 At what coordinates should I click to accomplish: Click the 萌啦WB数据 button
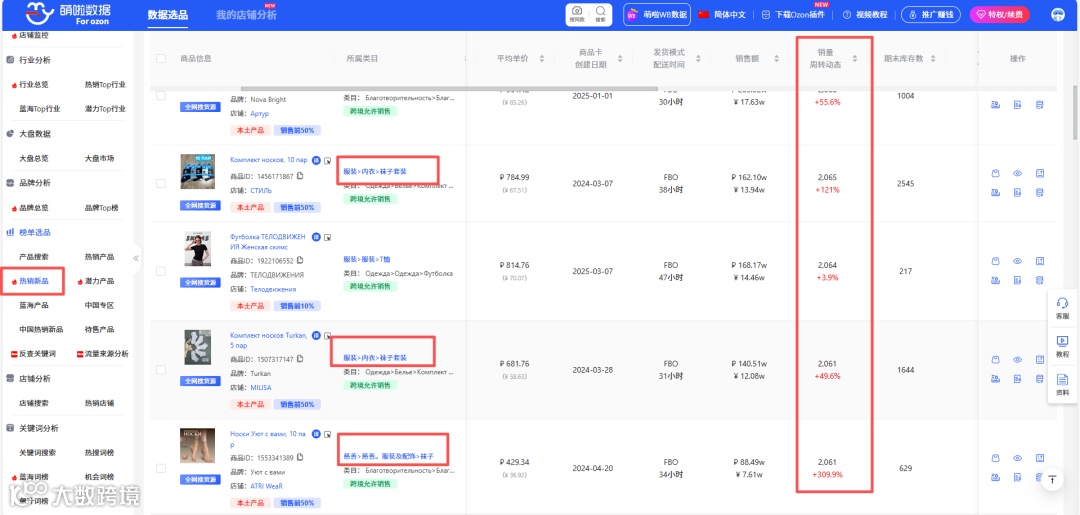pyautogui.click(x=657, y=14)
